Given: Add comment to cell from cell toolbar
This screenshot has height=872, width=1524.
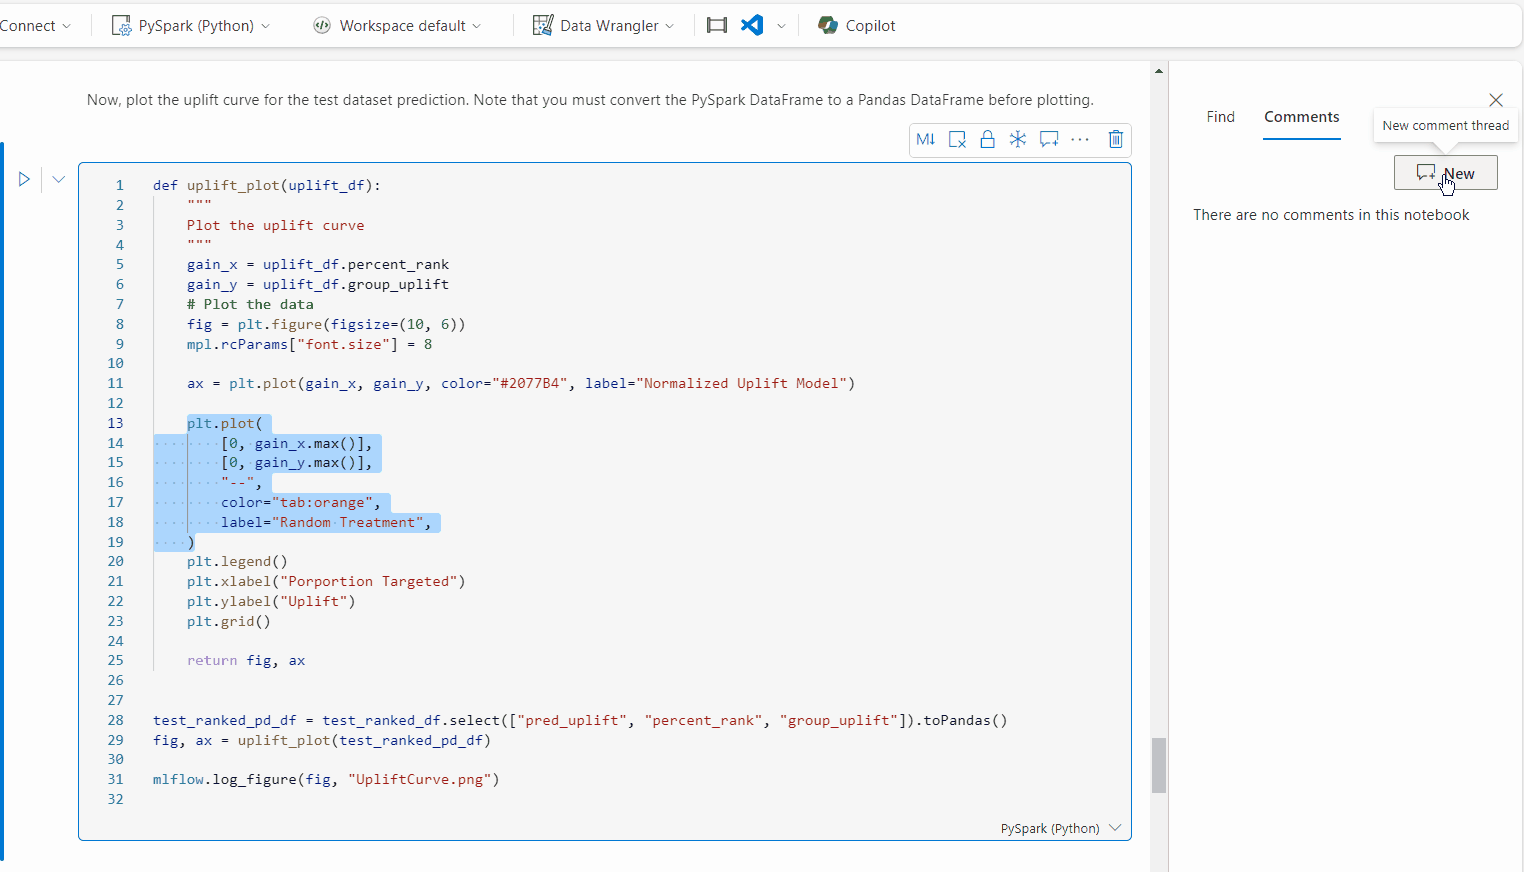Looking at the screenshot, I should click(x=1048, y=139).
